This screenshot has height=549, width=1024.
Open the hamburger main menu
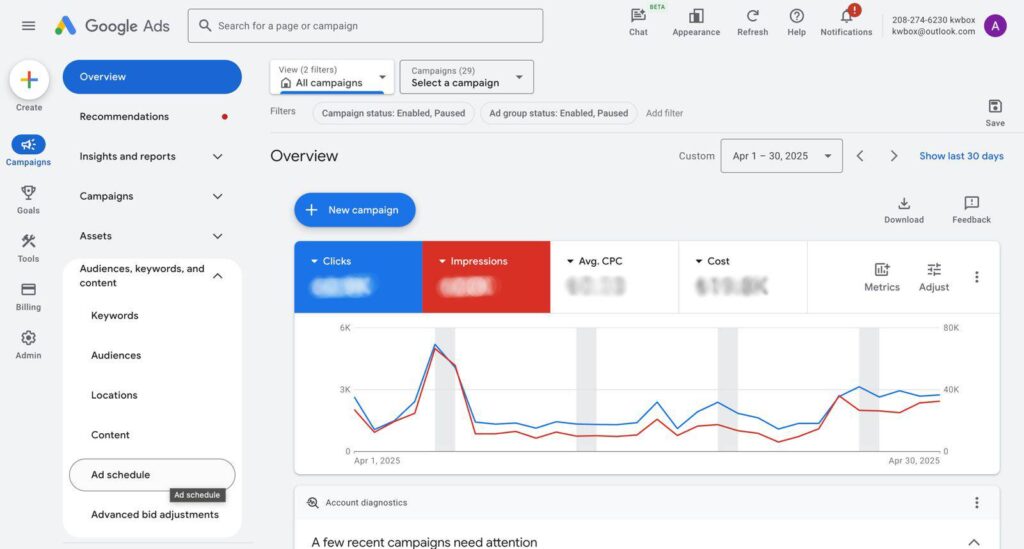pos(28,26)
